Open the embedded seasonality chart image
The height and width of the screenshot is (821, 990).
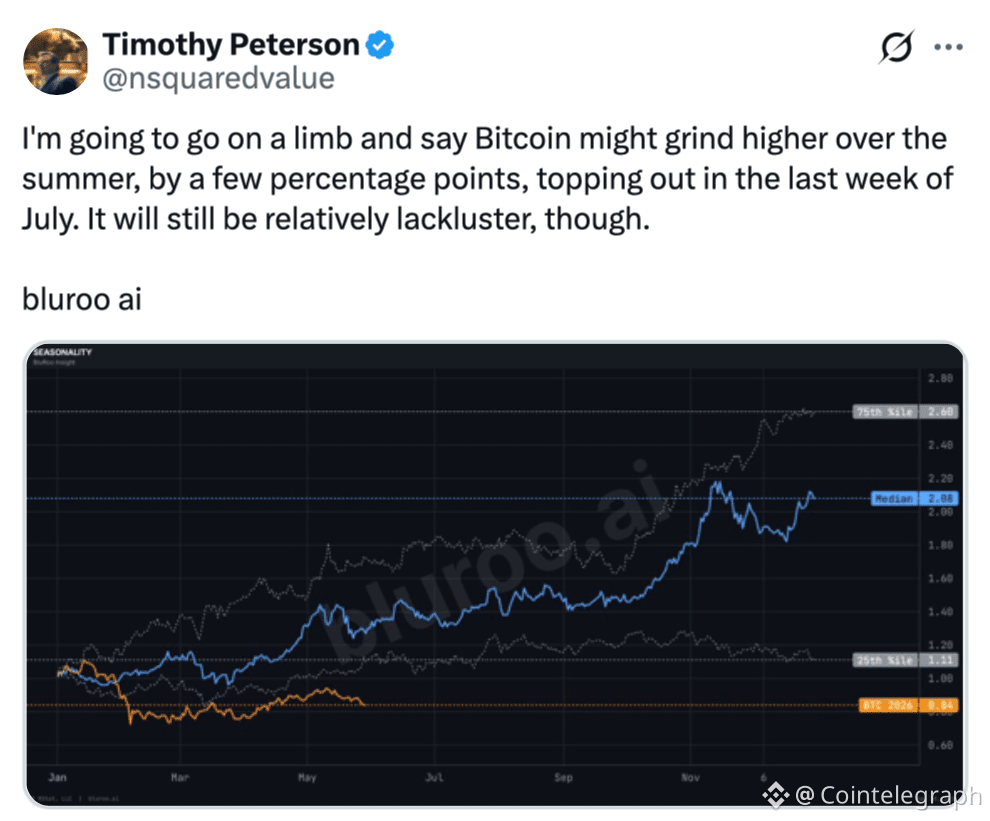(495, 574)
